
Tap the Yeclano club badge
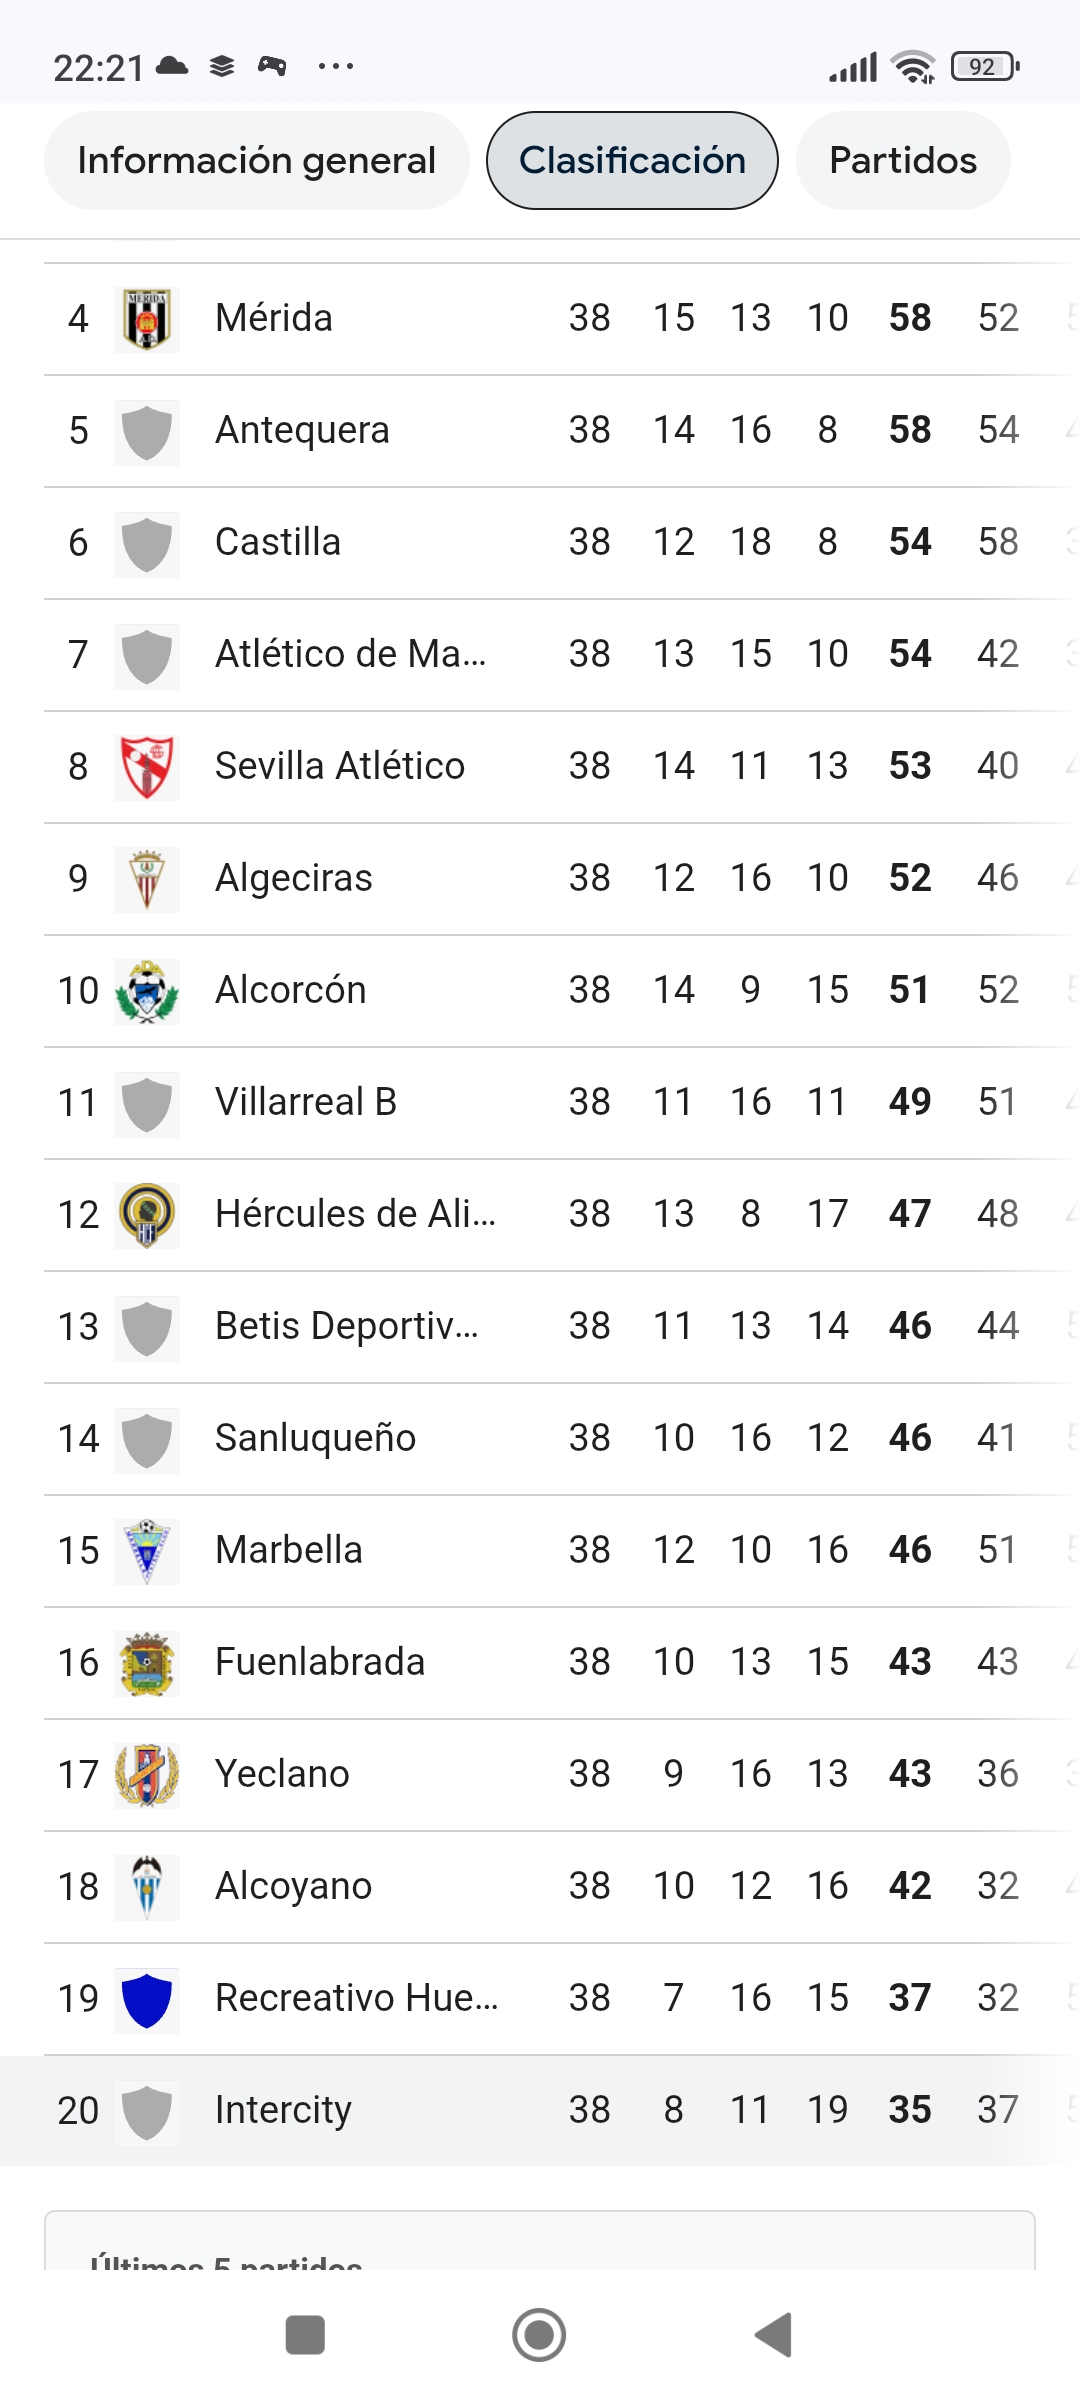click(x=147, y=1775)
